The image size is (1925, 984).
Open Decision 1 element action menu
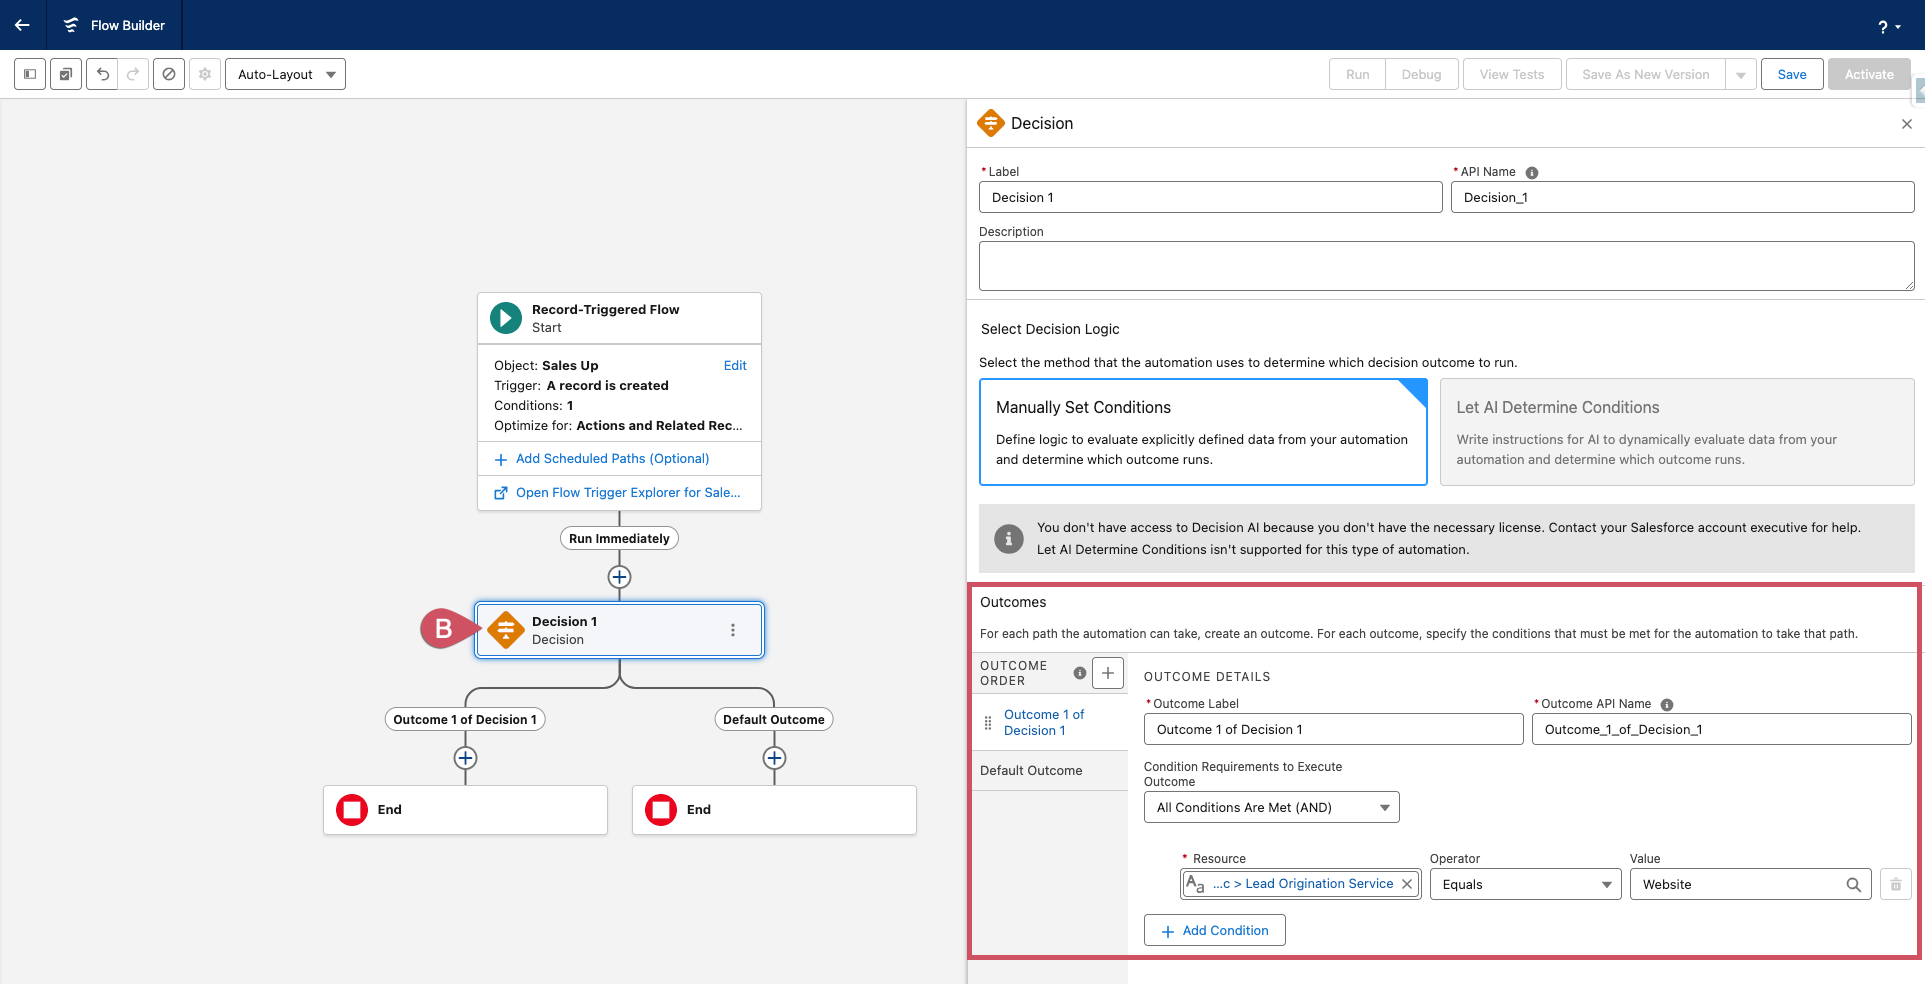coord(733,630)
